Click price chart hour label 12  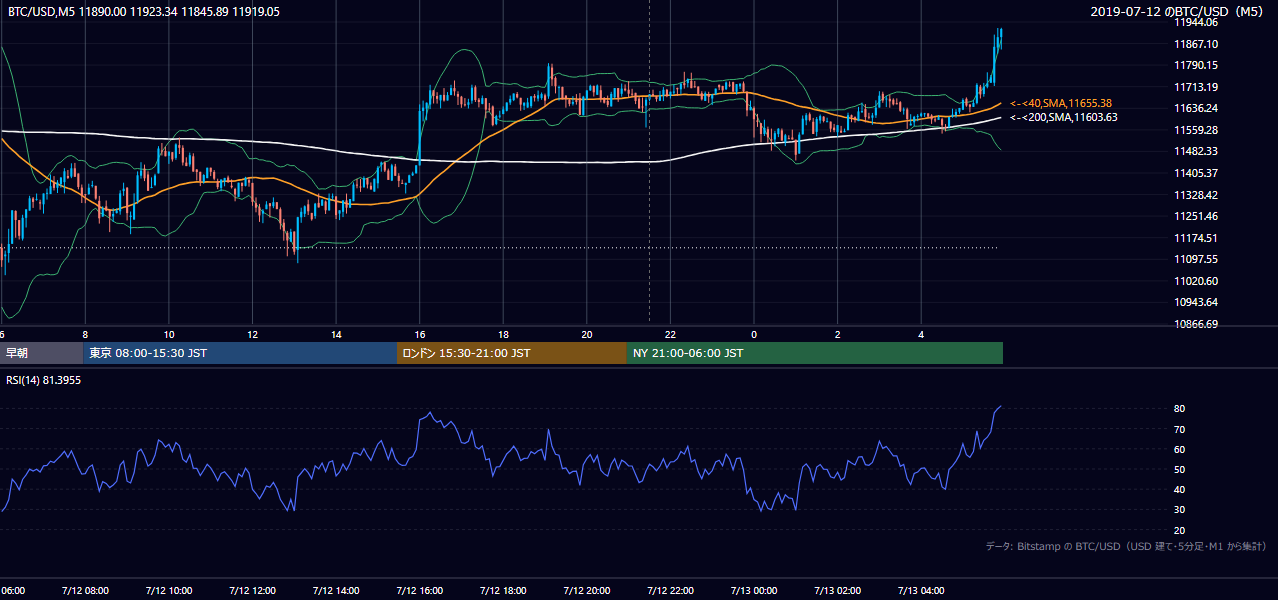point(253,334)
